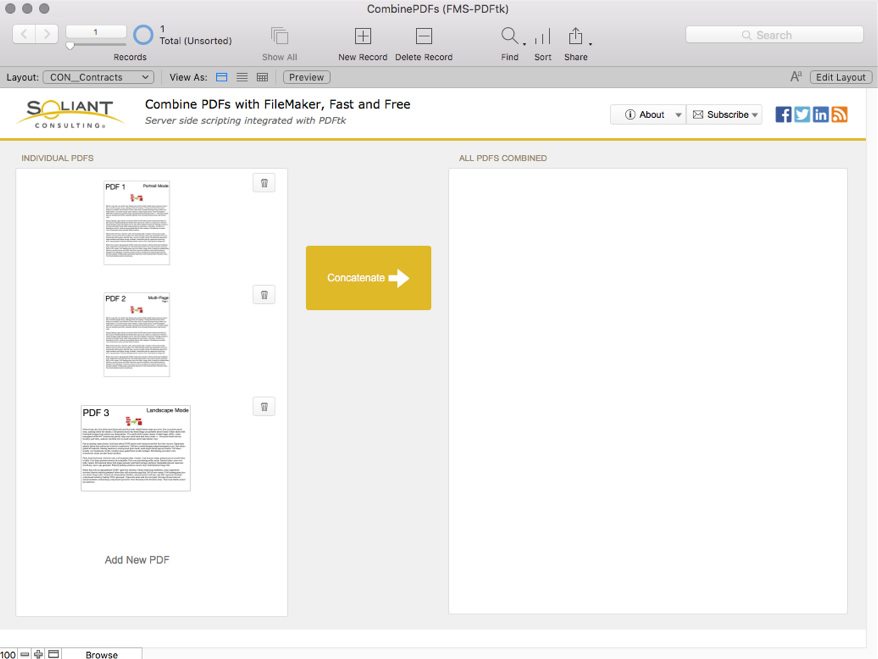Viewport: 878px width, 659px height.
Task: Switch to Table view
Action: [x=262, y=77]
